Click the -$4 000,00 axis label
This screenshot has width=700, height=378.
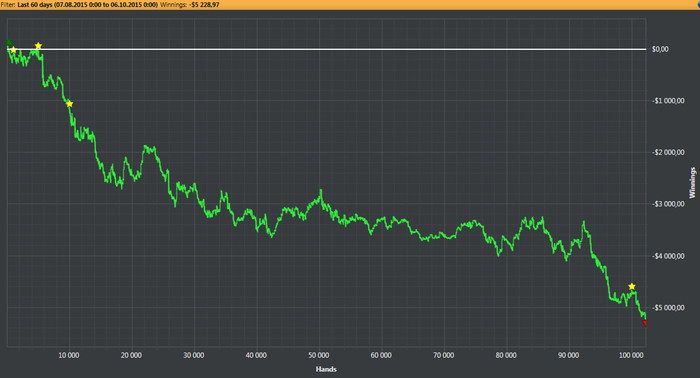coord(668,256)
